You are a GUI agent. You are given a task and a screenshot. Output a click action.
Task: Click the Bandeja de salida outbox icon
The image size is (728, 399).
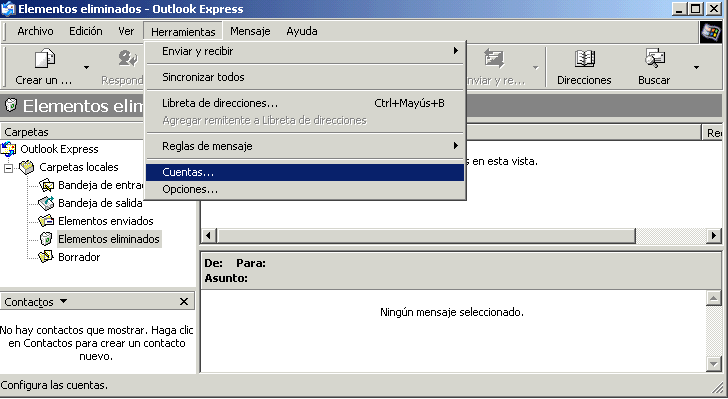tap(46, 203)
